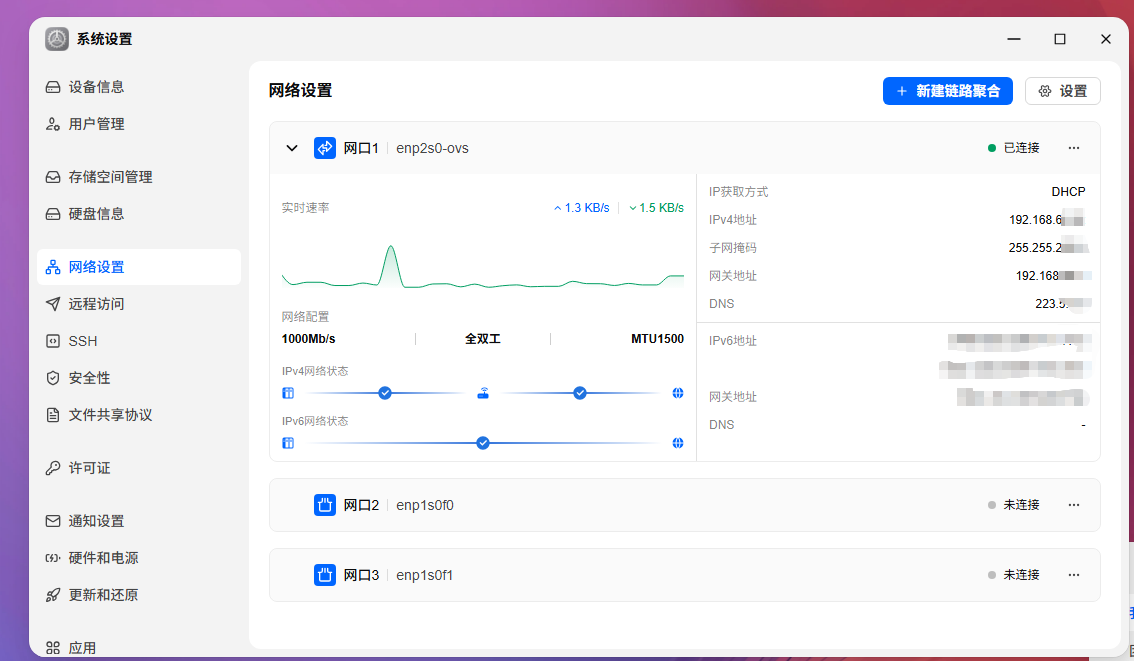This screenshot has height=661, width=1134.
Task: Click 新建链路聚合 button
Action: point(947,91)
